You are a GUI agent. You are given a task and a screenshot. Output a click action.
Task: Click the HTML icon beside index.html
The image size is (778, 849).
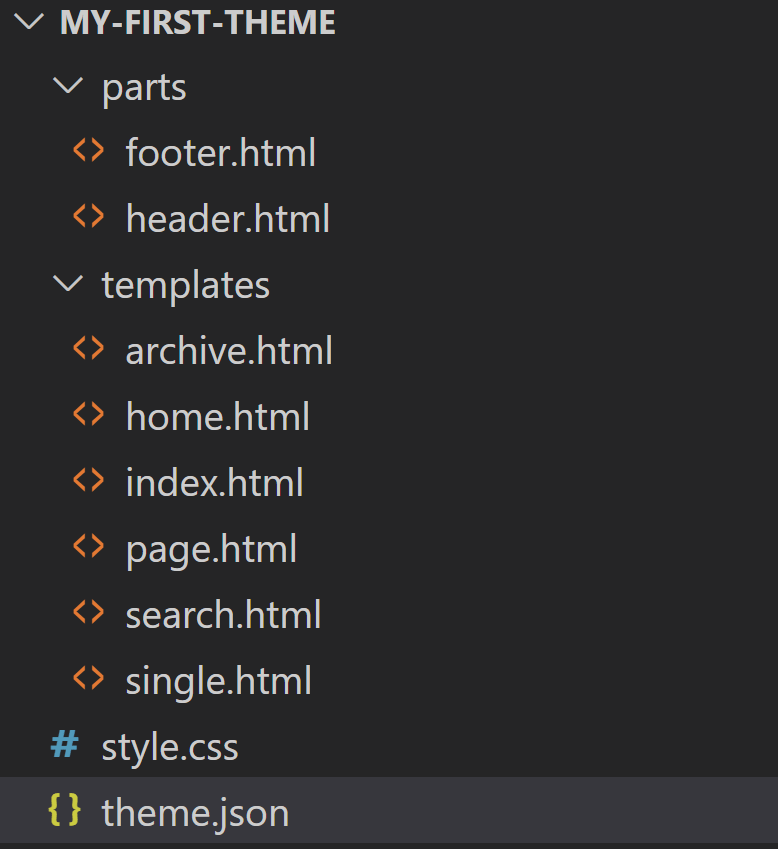coord(88,480)
